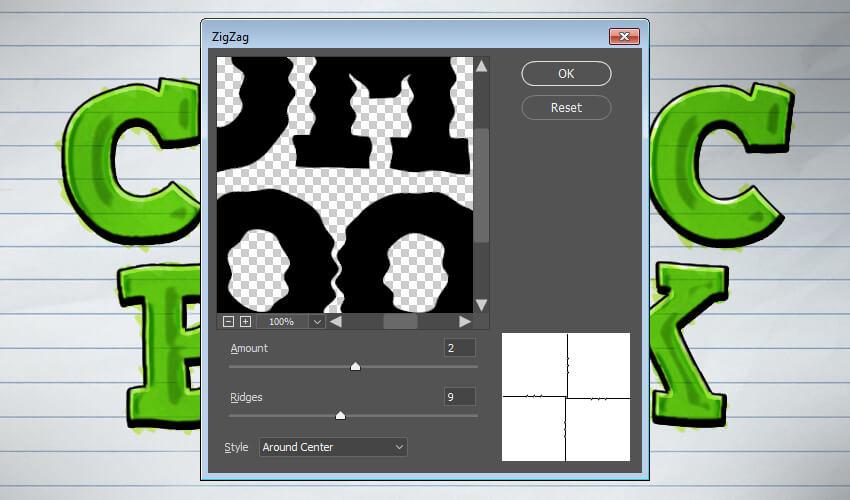850x500 pixels.
Task: Click the ZigZag dialog title text
Action: coord(230,37)
